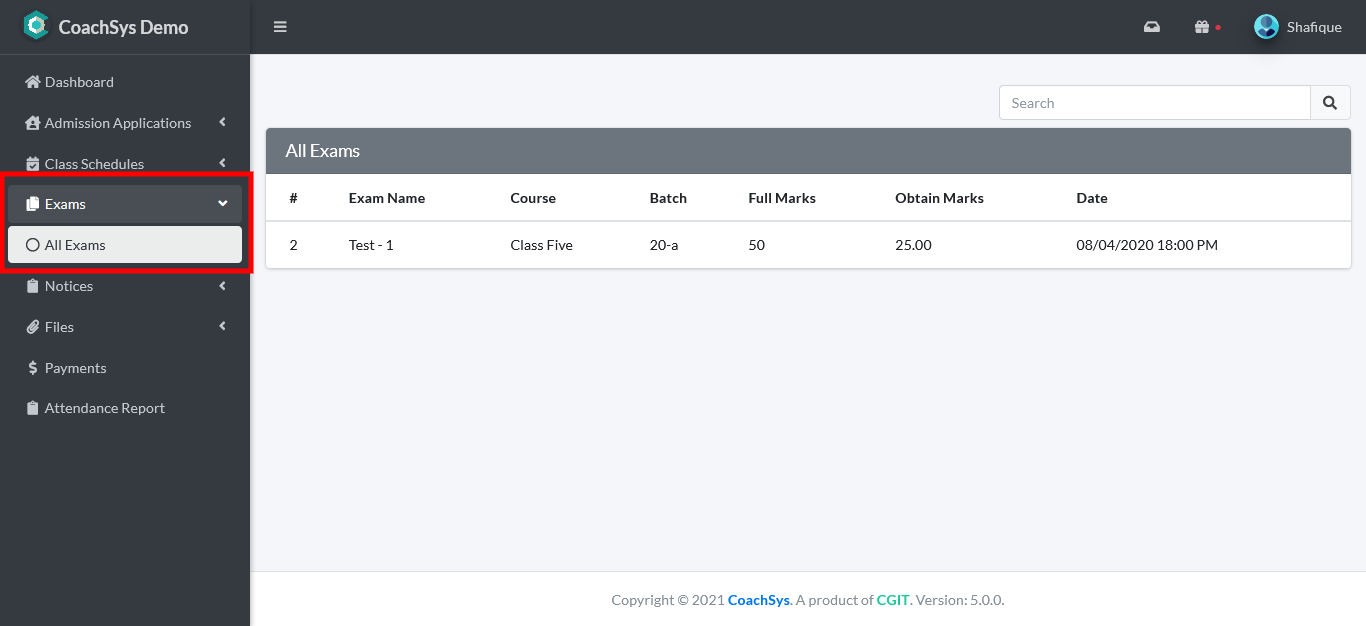
Task: Click the Shafique user avatar
Action: 1266,27
